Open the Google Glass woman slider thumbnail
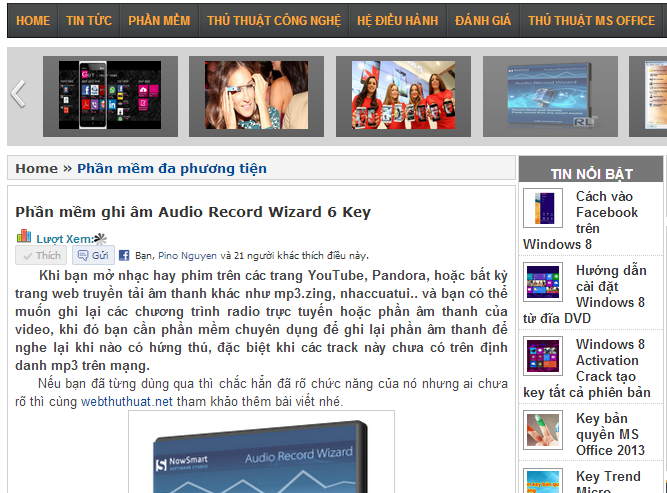Viewport: 667px width, 493px height. click(257, 95)
